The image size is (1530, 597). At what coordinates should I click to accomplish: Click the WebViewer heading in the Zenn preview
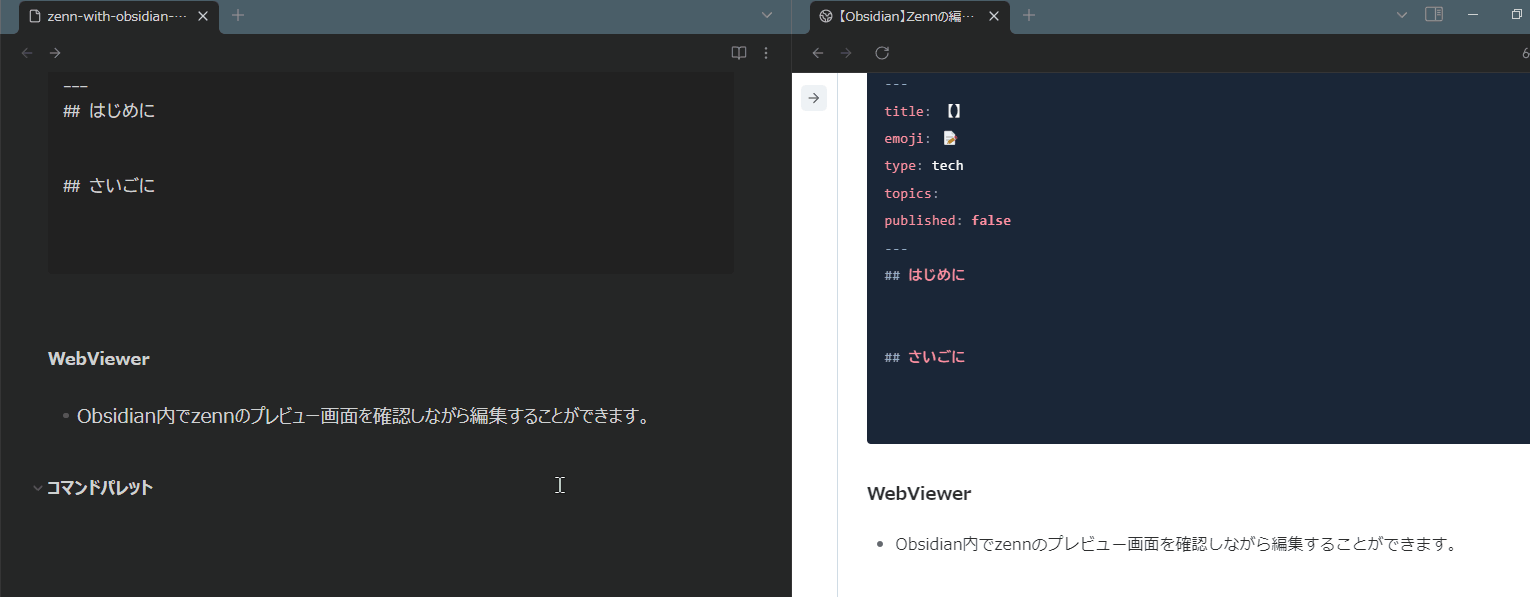(x=919, y=493)
